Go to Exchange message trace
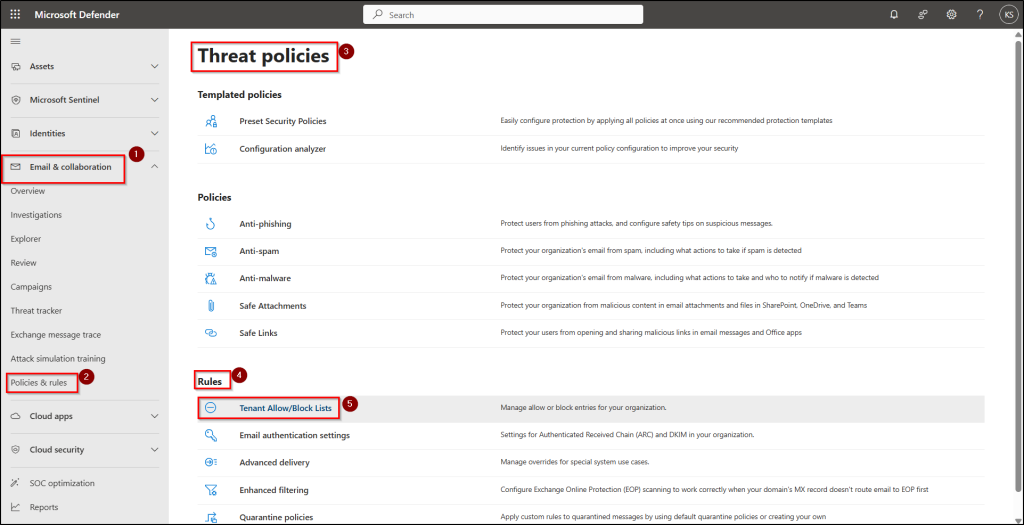1024x525 pixels. point(56,335)
